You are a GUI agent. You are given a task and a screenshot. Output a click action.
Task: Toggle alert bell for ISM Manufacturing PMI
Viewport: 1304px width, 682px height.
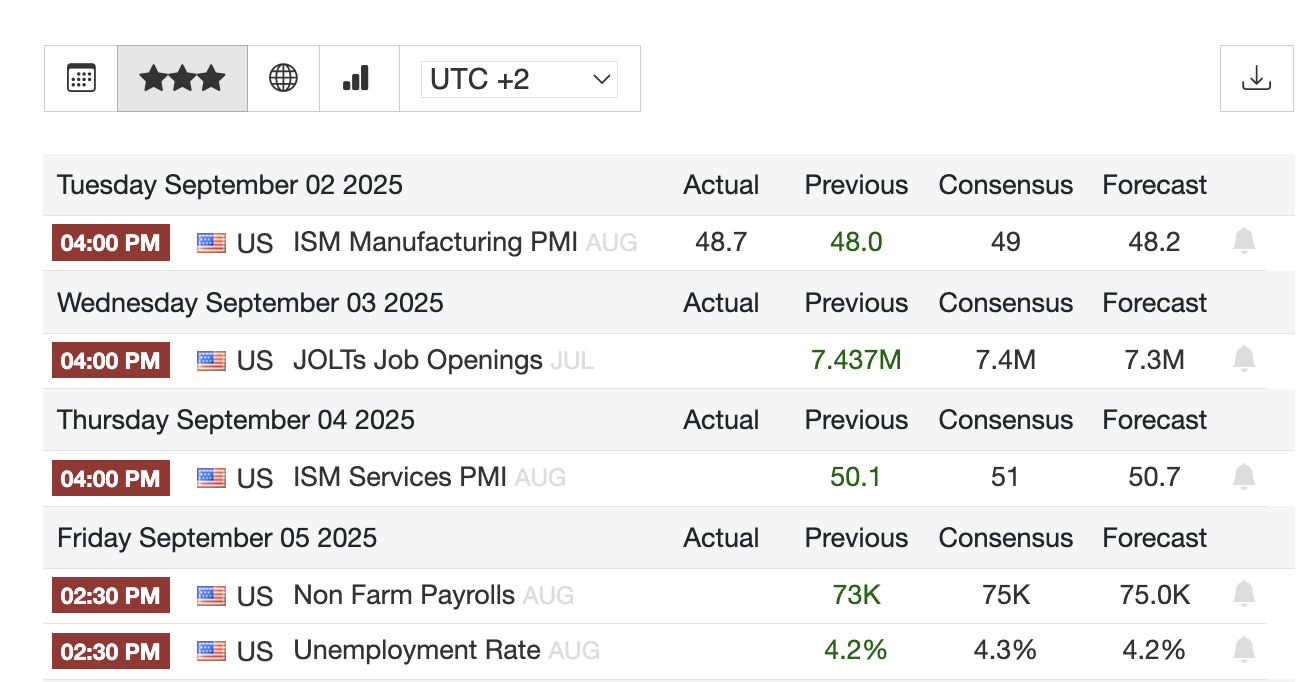[1244, 241]
